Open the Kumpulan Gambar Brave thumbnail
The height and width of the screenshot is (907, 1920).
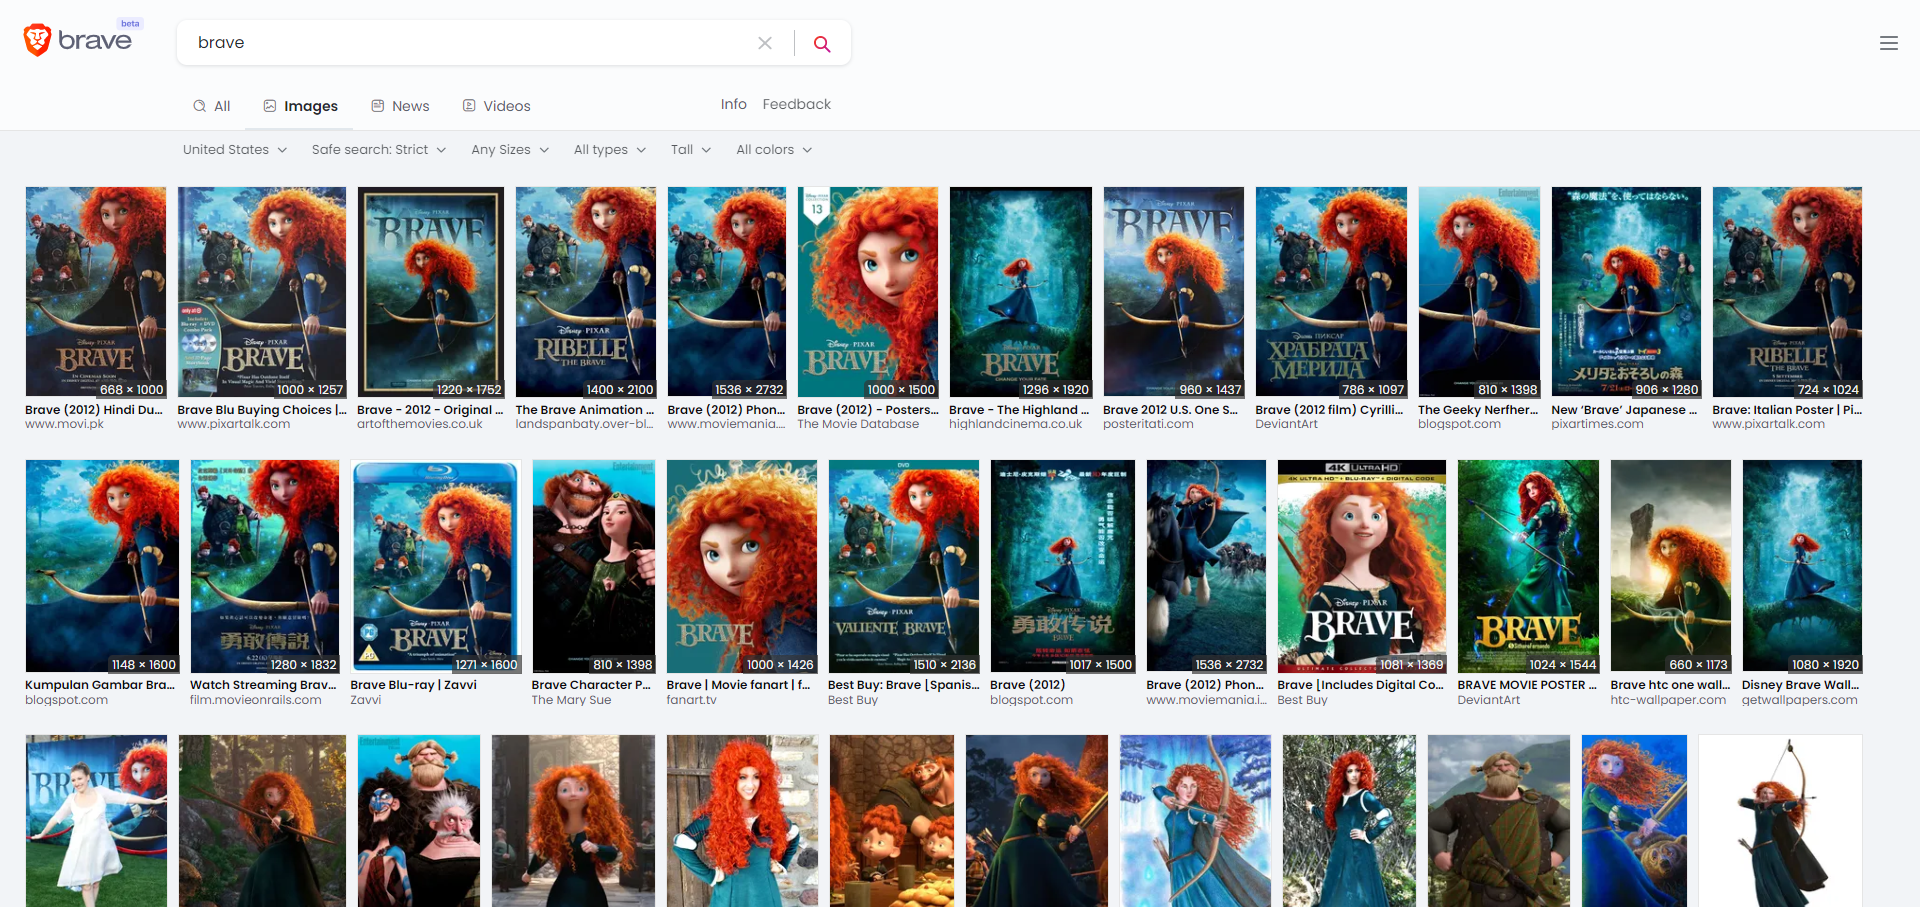point(102,566)
